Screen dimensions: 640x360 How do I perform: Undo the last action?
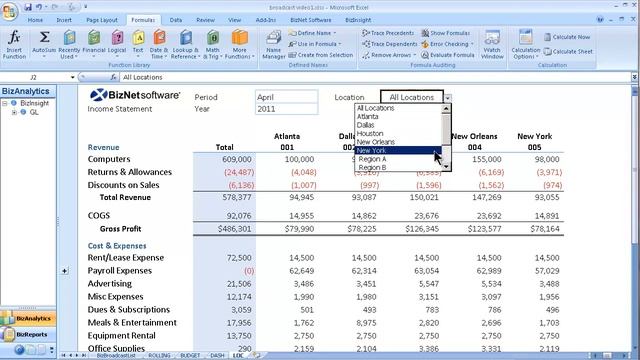(x=39, y=7)
